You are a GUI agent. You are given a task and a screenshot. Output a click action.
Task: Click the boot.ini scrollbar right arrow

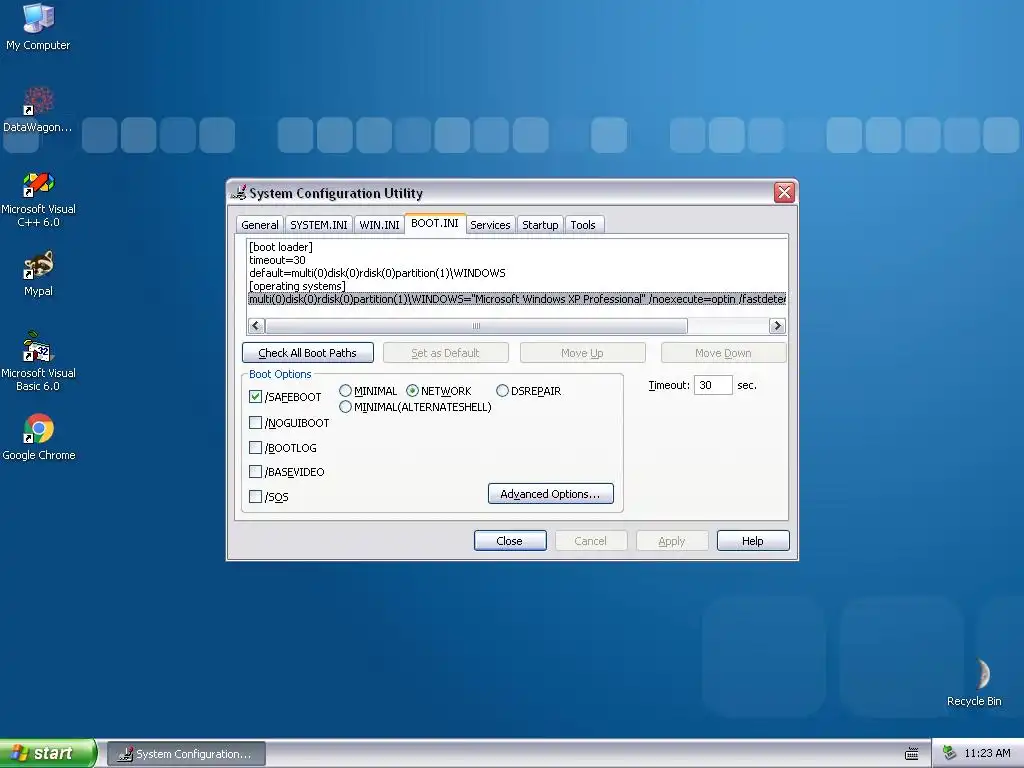pos(777,325)
